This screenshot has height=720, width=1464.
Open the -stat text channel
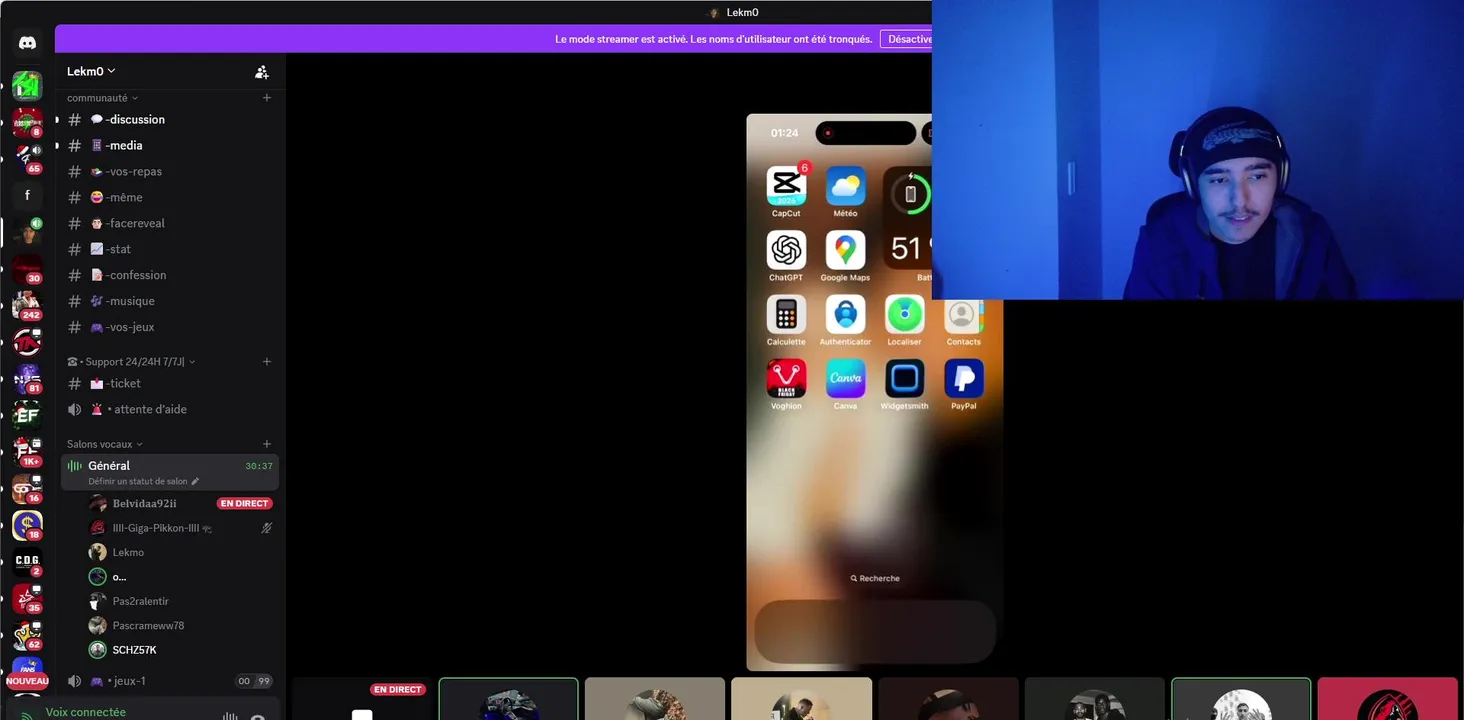point(170,250)
